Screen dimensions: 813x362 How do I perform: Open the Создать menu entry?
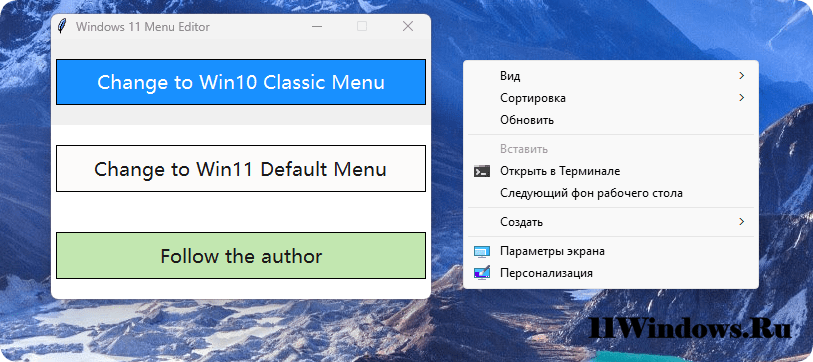[x=611, y=222]
